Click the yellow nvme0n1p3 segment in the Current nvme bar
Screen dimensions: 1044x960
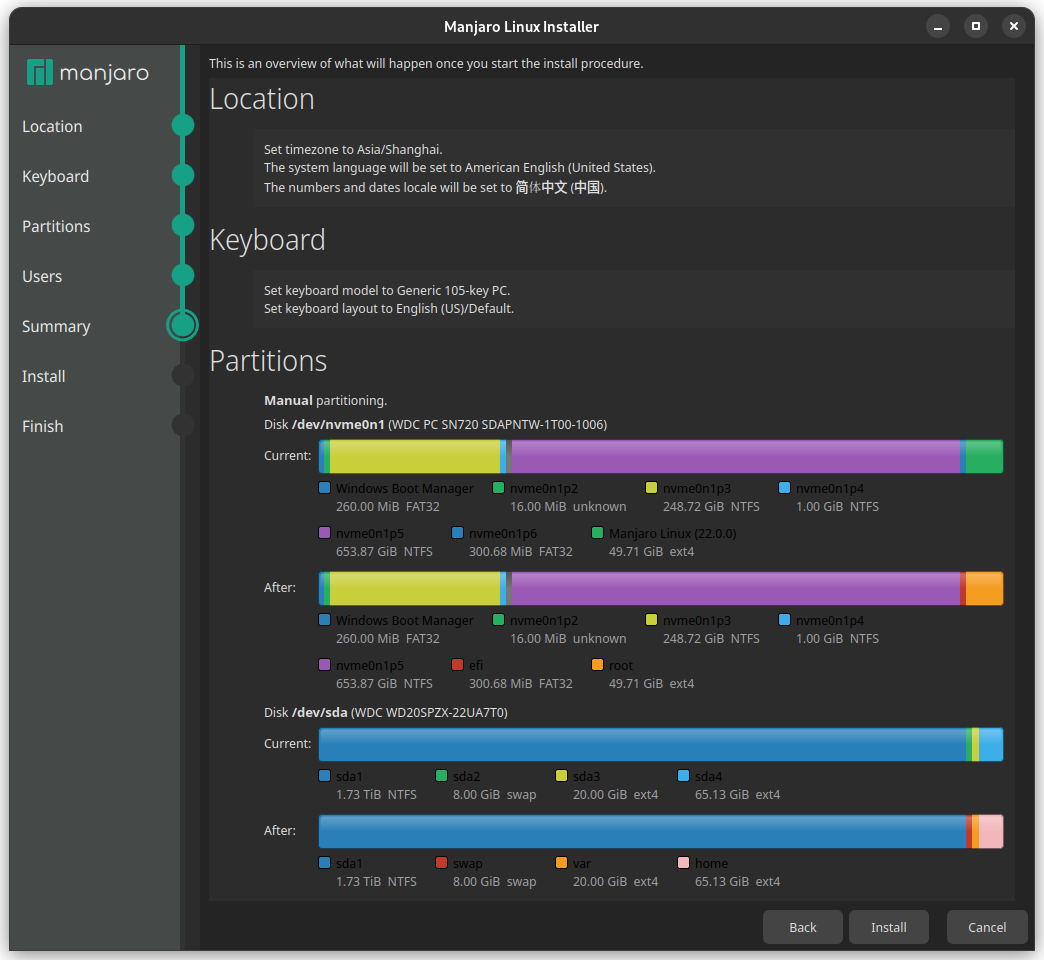coord(415,457)
